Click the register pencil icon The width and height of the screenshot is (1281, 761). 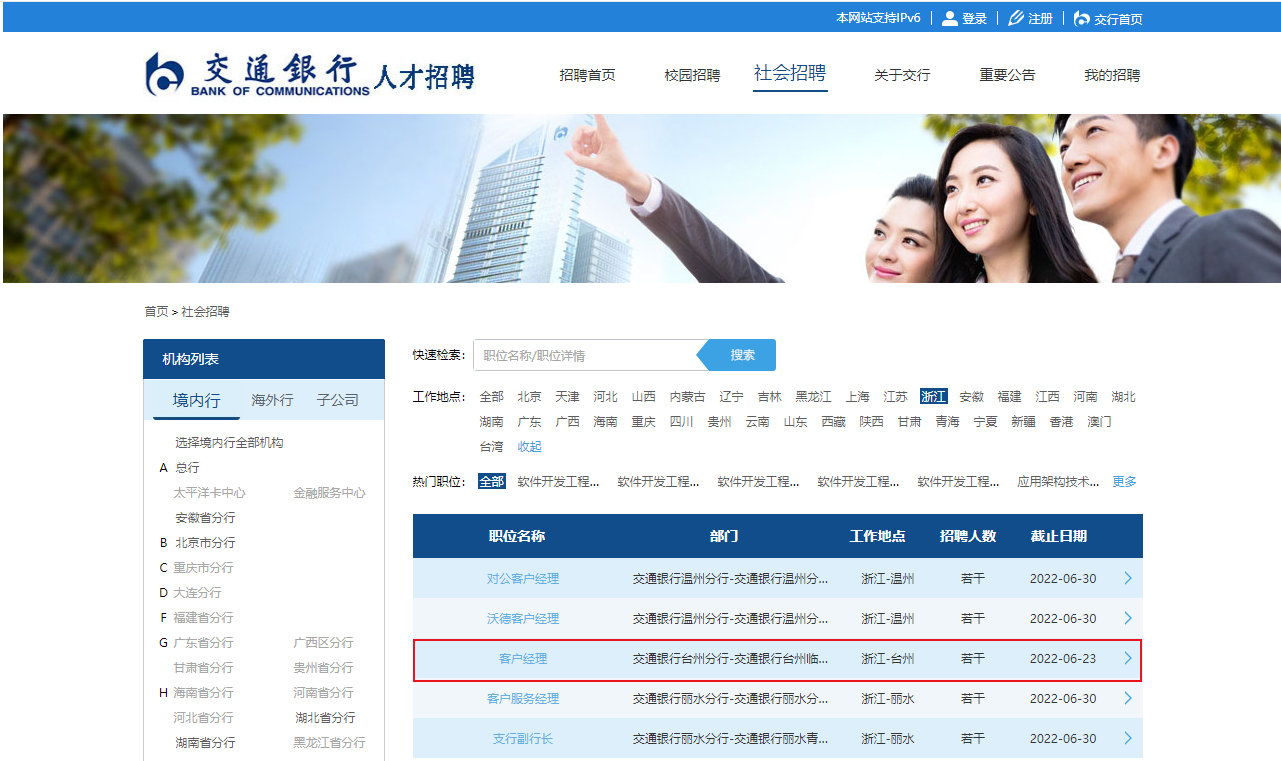1016,18
